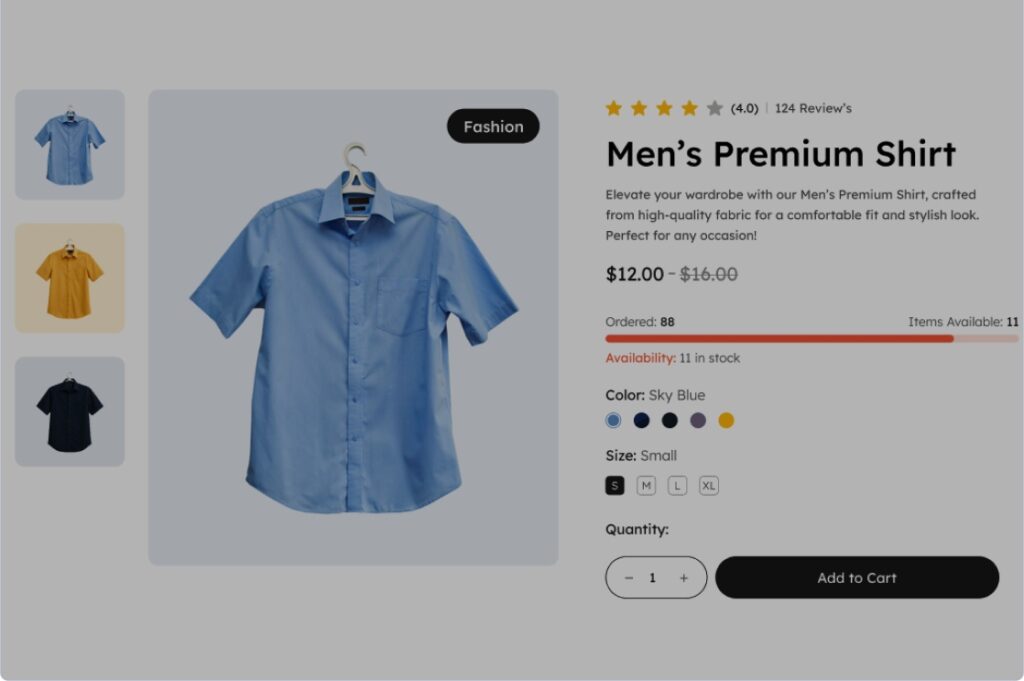Click the fifth gray rating star
The height and width of the screenshot is (681, 1024).
click(714, 108)
